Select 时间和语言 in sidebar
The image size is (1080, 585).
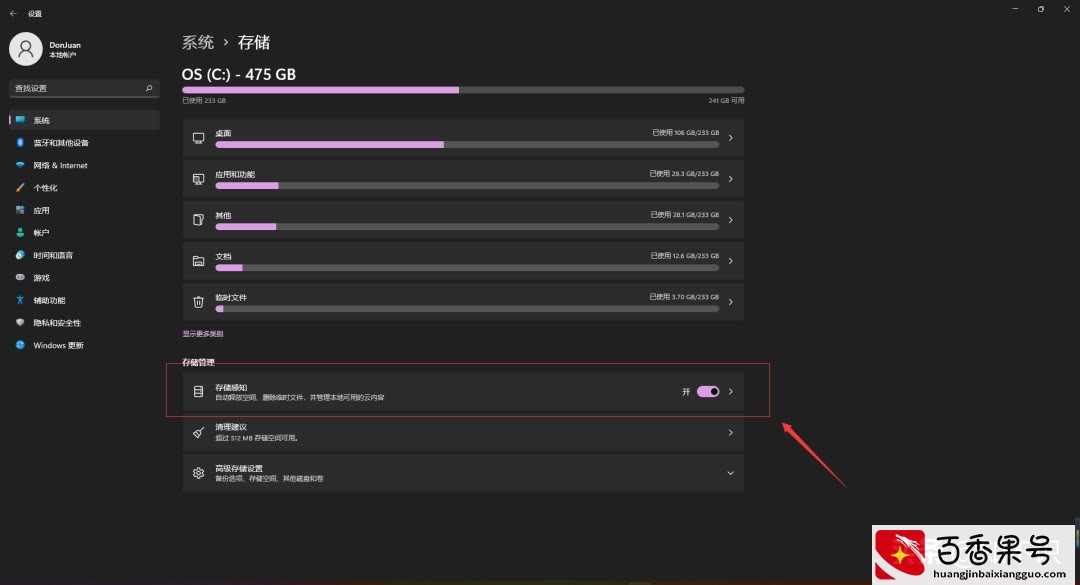pyautogui.click(x=84, y=255)
